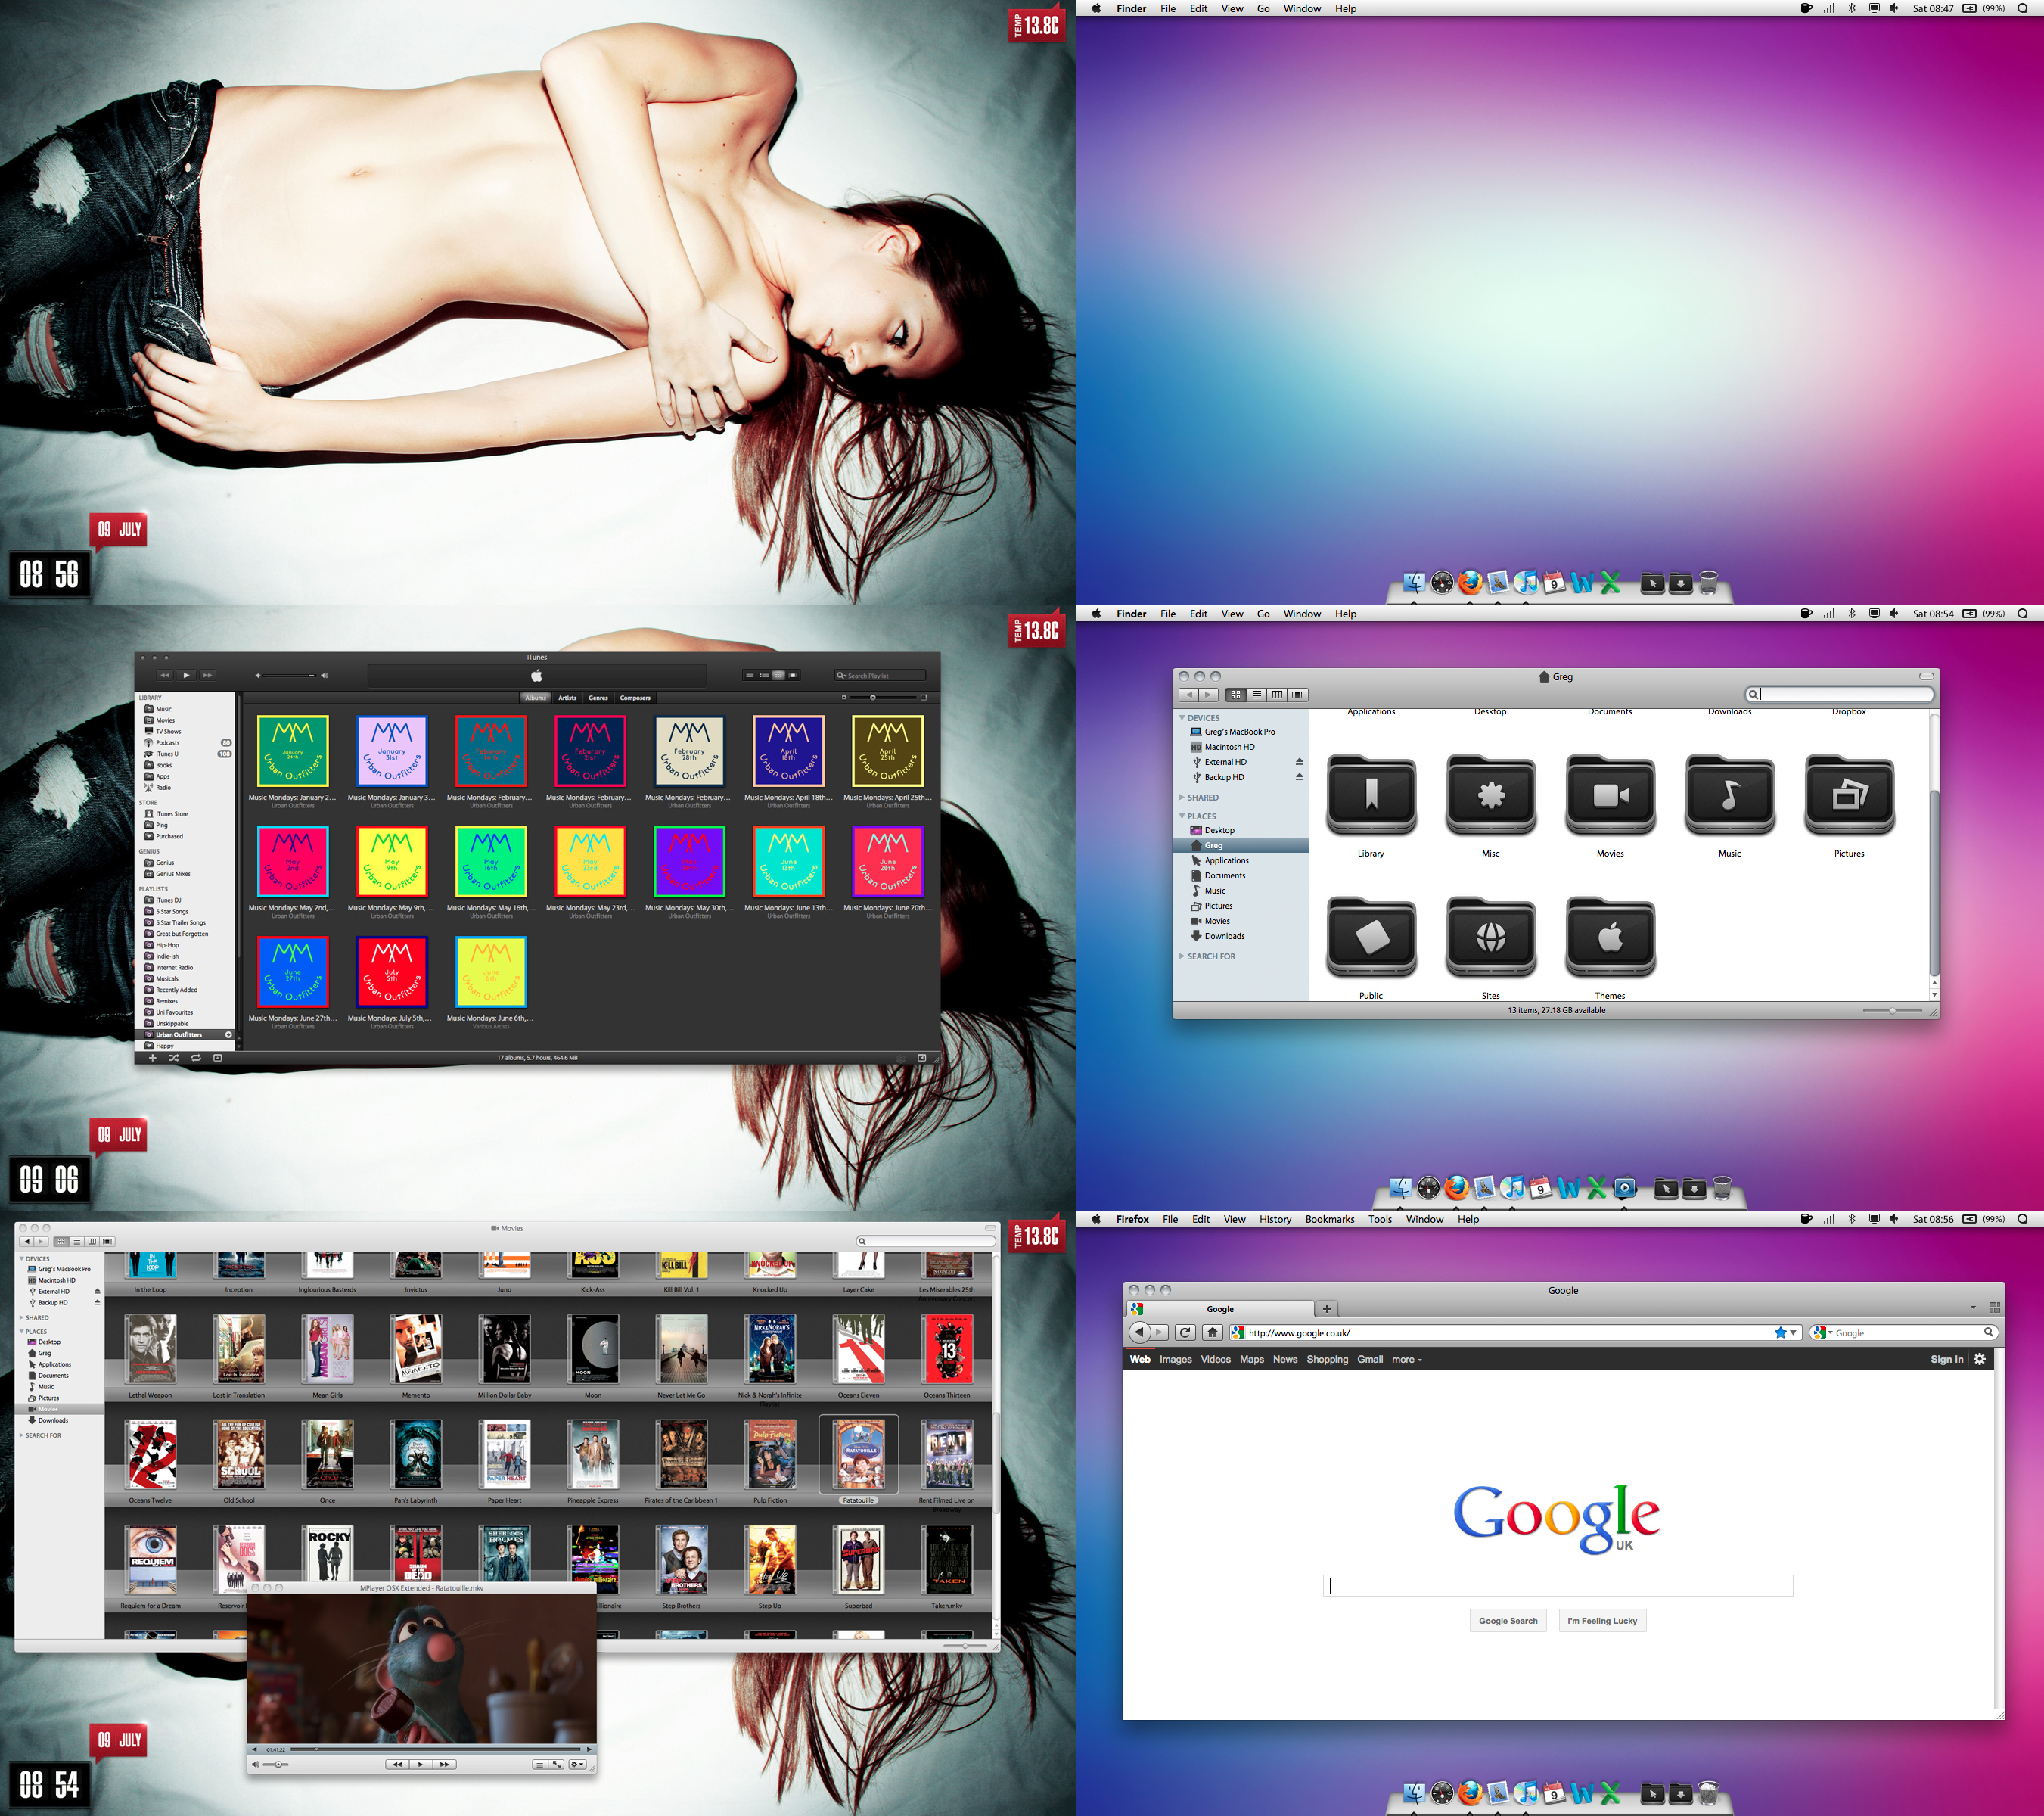Expand Google's 'more' dropdown in navbar
The width and height of the screenshot is (2044, 1816).
pyautogui.click(x=1406, y=1360)
